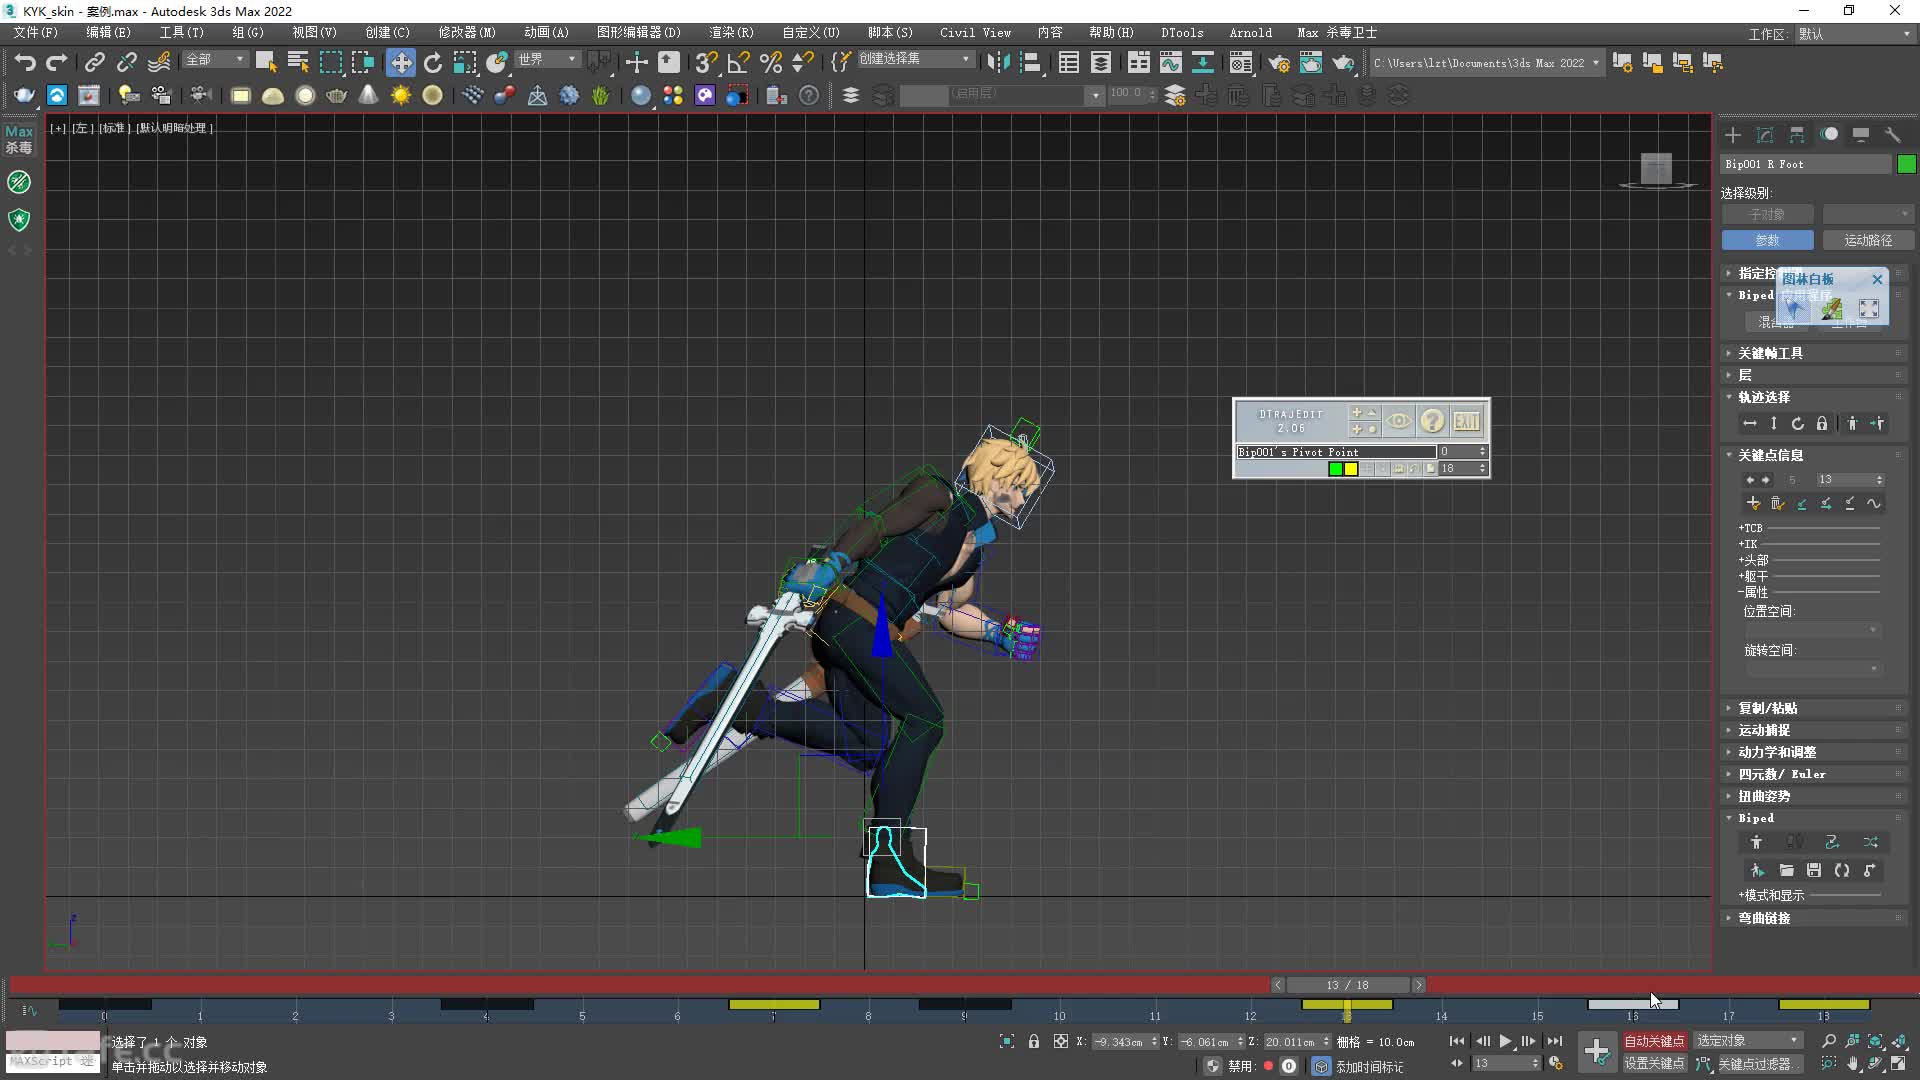Activate the Select and Move tool

401,62
